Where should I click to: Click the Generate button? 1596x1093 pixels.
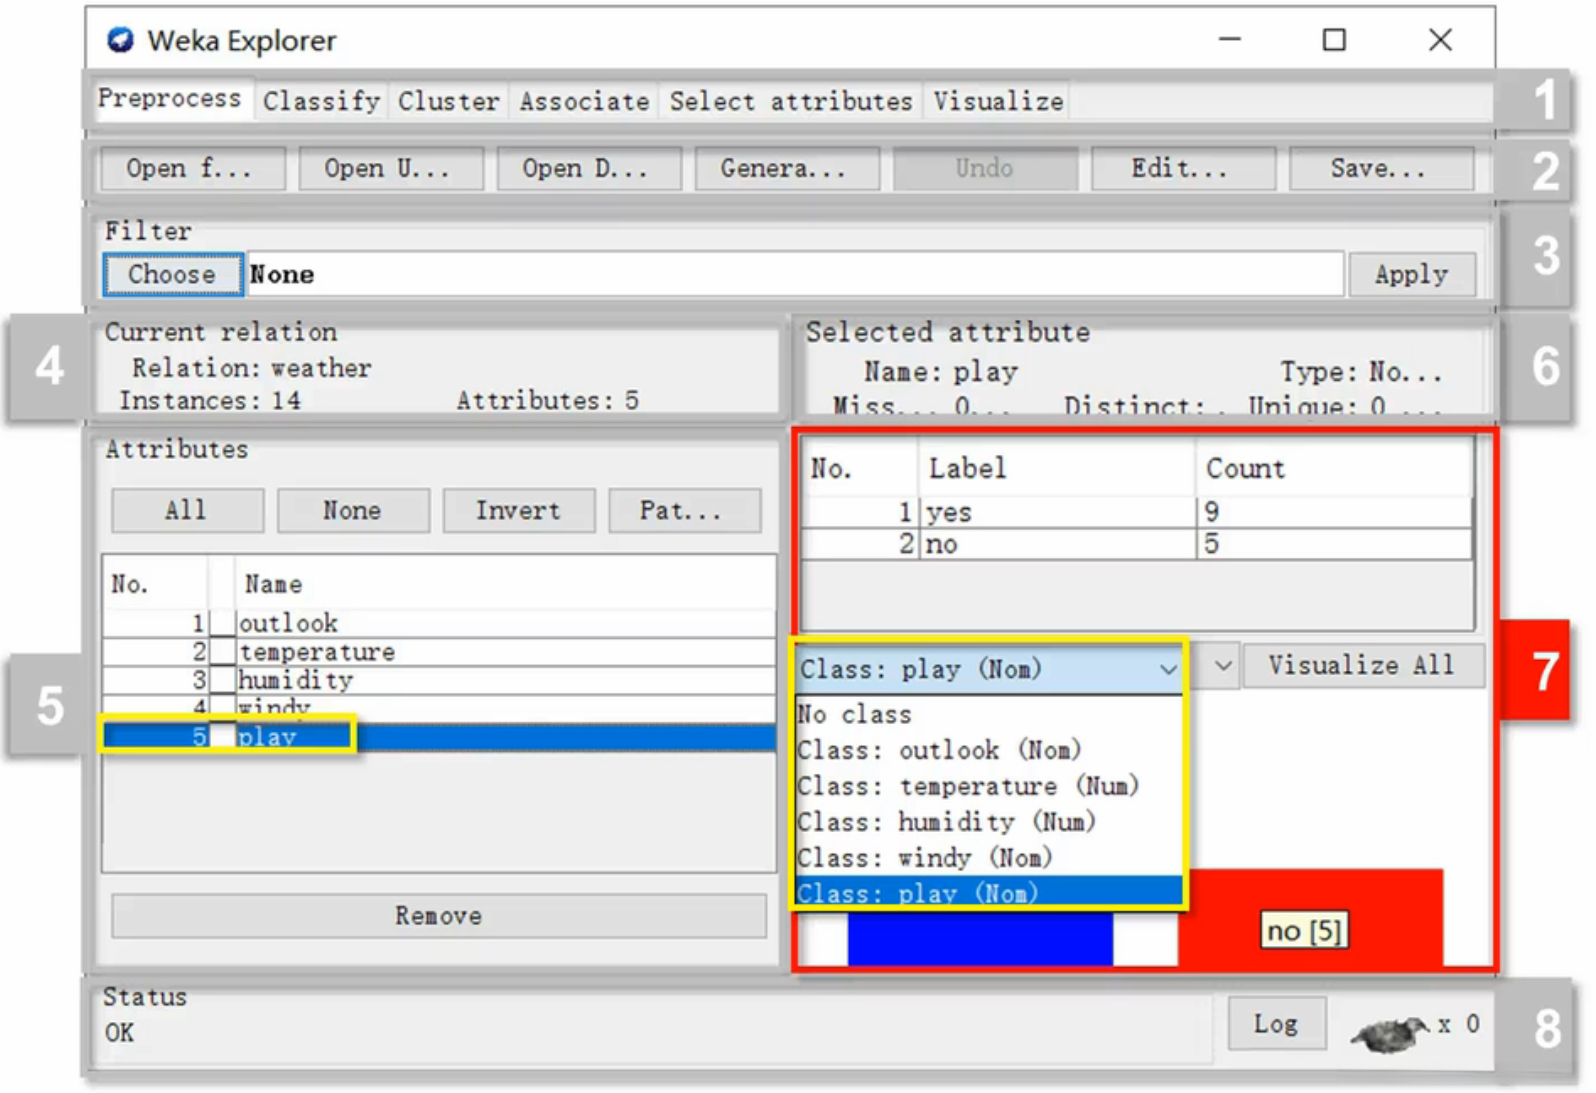tap(787, 168)
